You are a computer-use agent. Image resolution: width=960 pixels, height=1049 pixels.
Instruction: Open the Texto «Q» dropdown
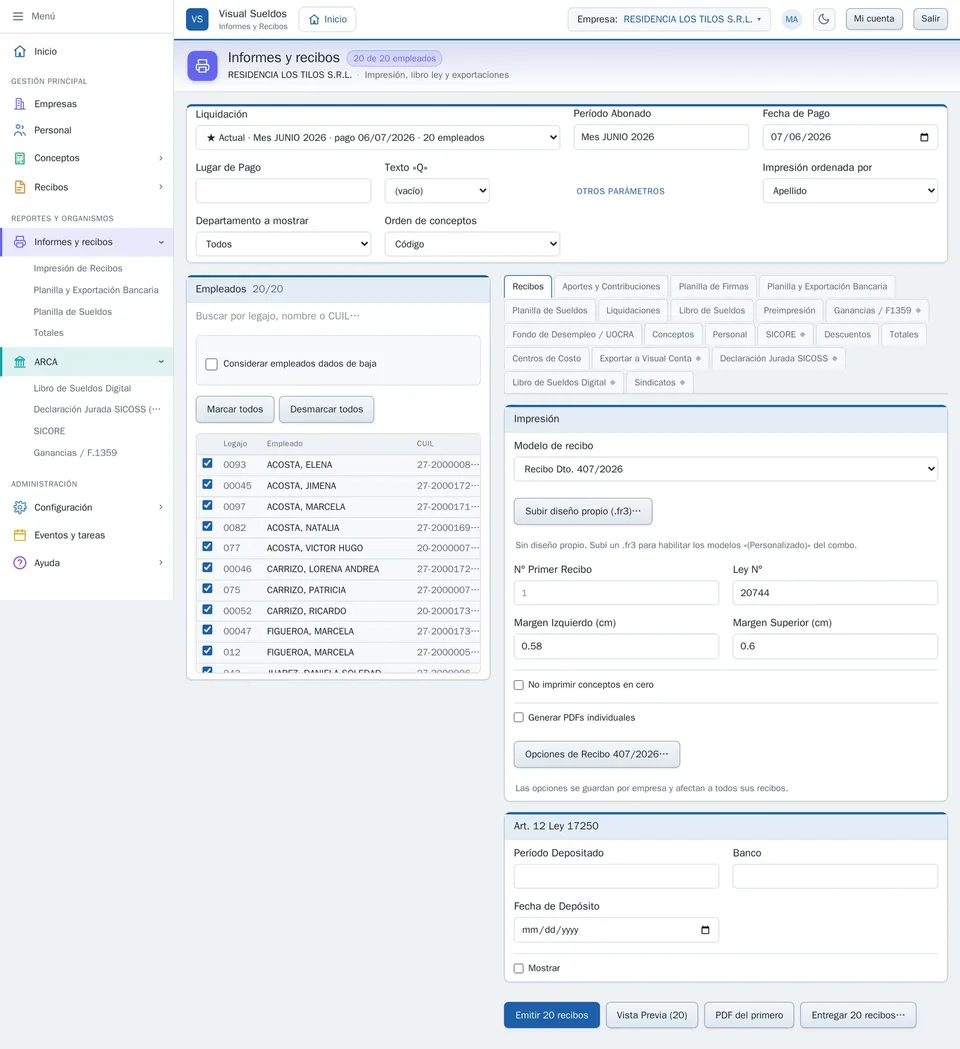pyautogui.click(x=437, y=191)
